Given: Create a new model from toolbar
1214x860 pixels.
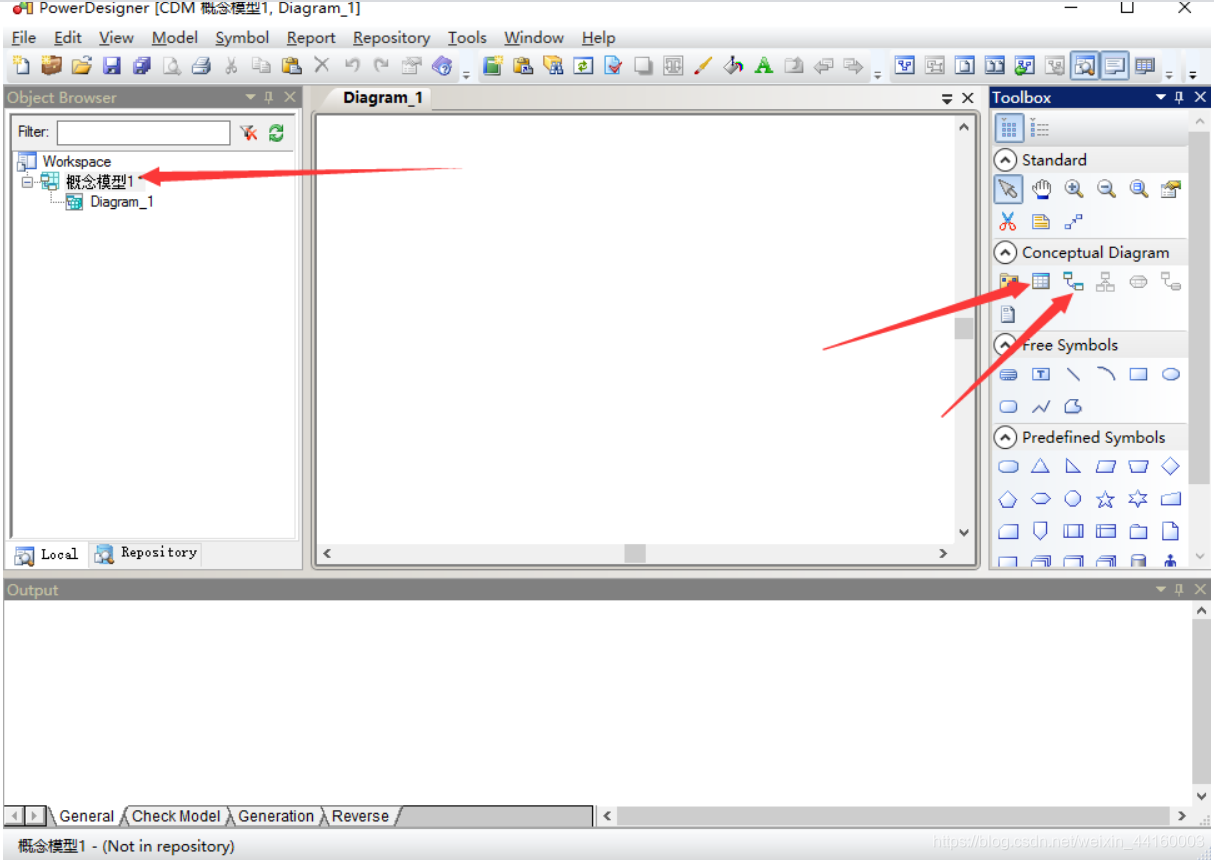Looking at the screenshot, I should pyautogui.click(x=20, y=66).
